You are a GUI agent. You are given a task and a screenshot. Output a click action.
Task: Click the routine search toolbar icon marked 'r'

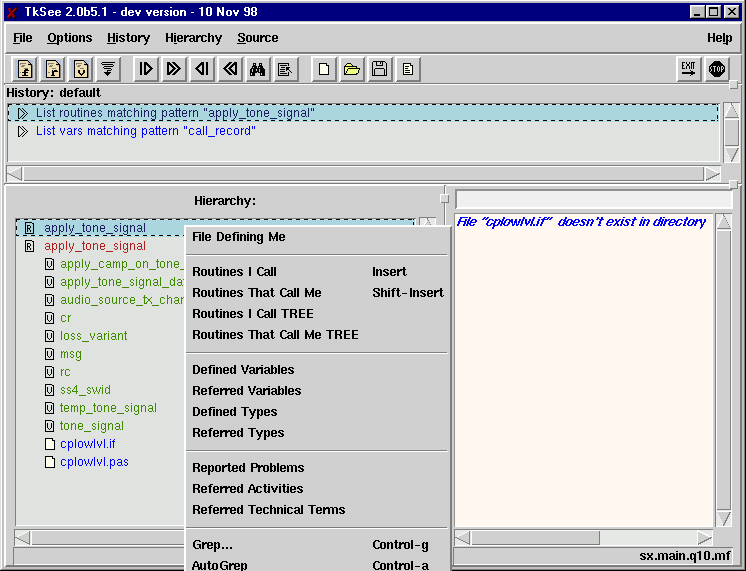(x=52, y=69)
